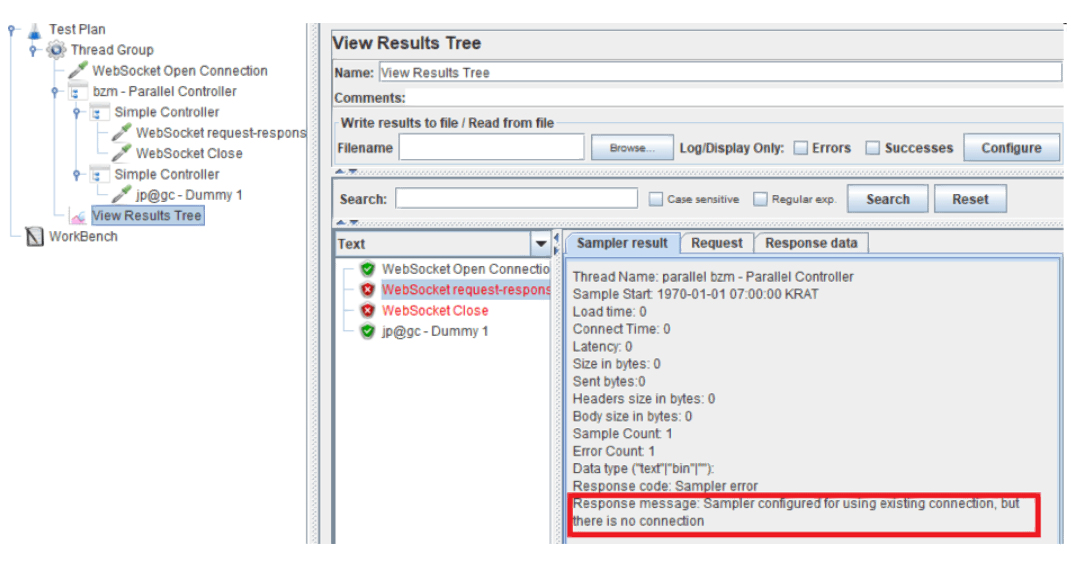Click green shield of jp@gc - Dummy 1 result
1081x565 pixels.
[367, 331]
